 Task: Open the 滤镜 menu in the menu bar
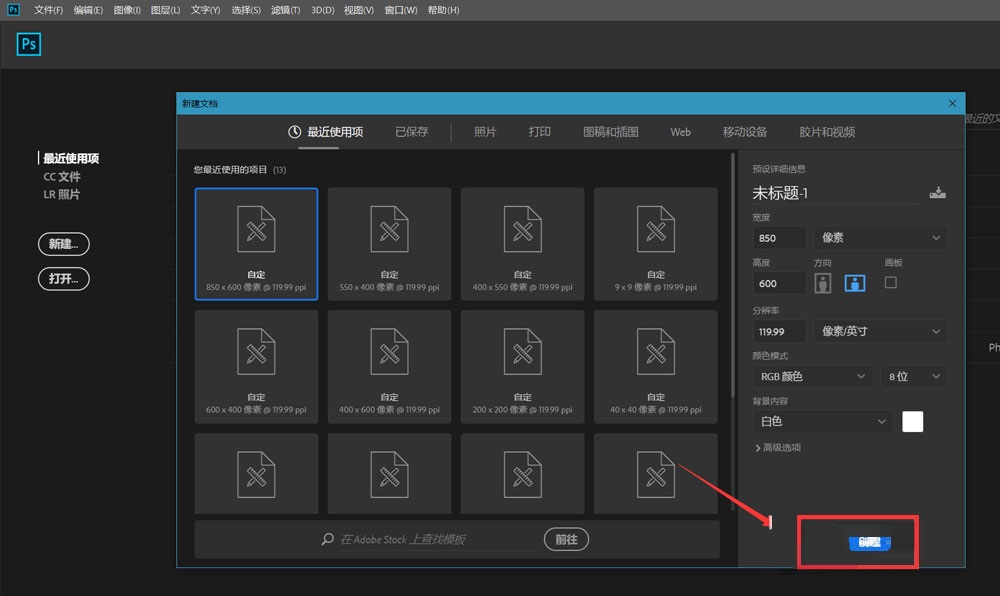[x=283, y=10]
